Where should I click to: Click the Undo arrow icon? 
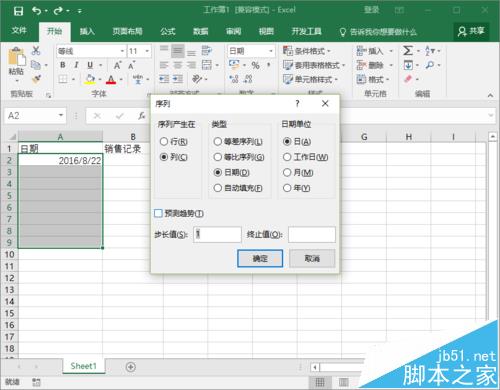coord(36,11)
